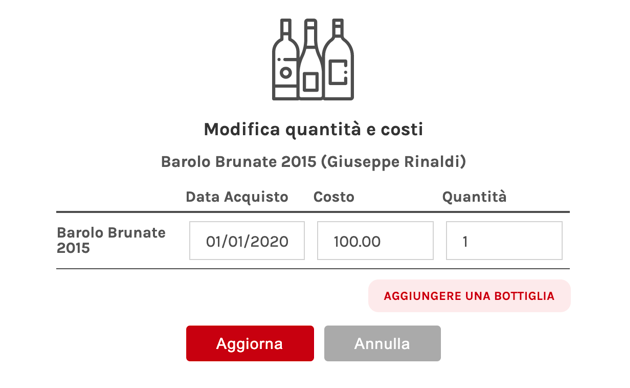Click the neck of the right bottle
Screen dimensions: 630x388
(x=338, y=28)
